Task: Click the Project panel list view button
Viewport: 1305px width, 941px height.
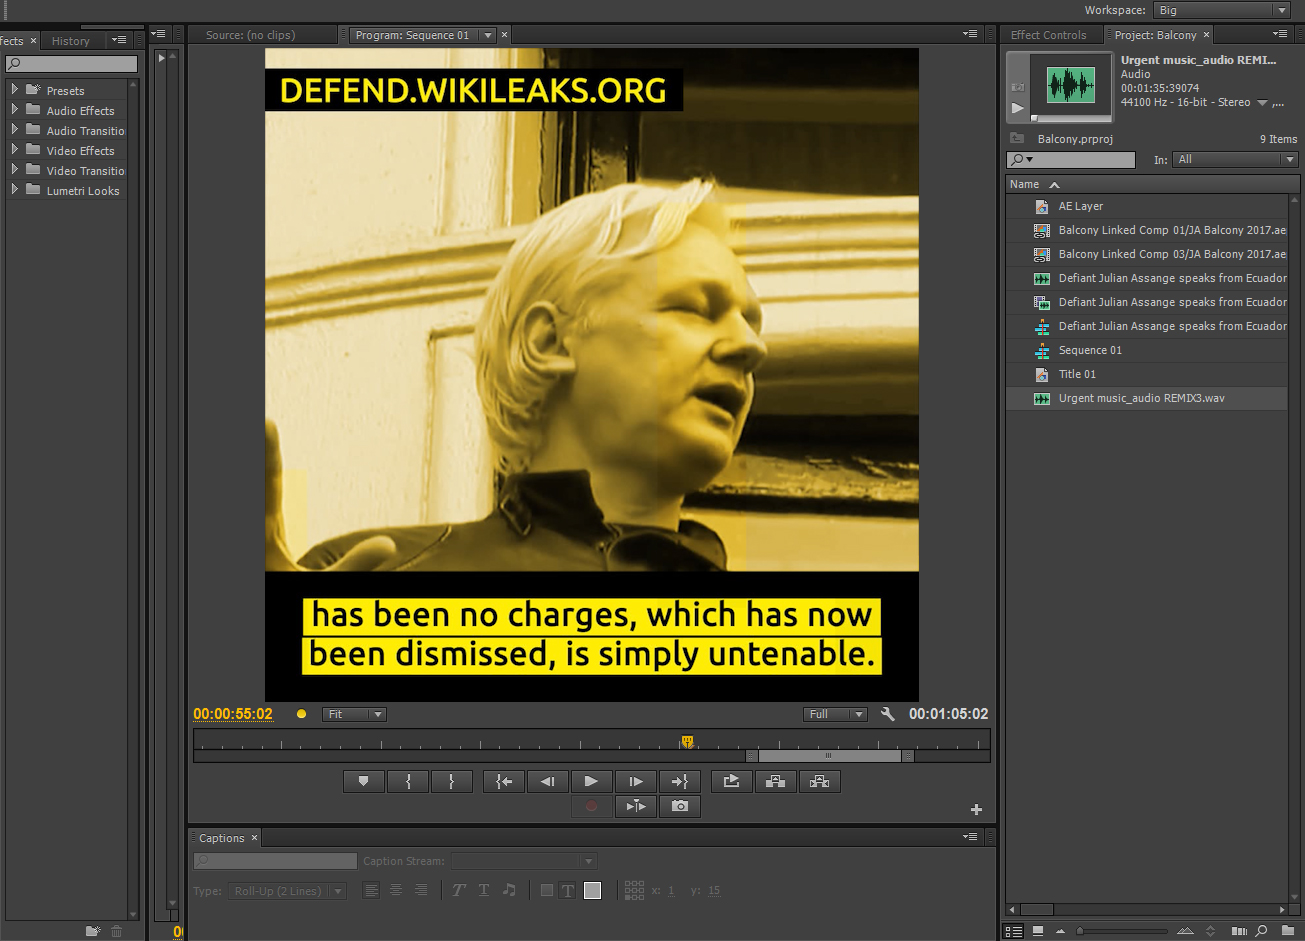Action: 1014,931
